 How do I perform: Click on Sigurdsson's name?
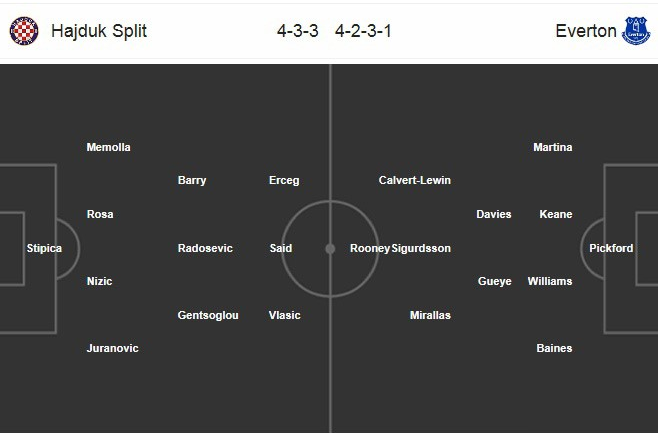(421, 248)
